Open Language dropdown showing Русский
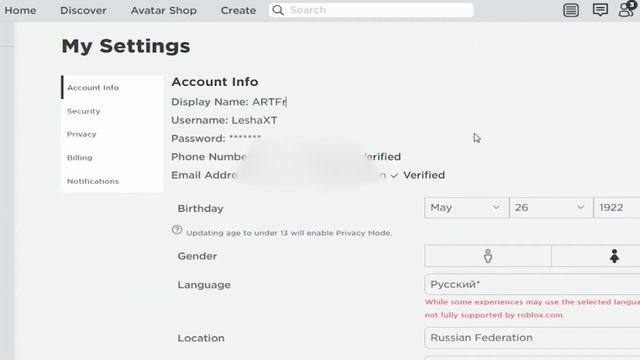 point(532,284)
